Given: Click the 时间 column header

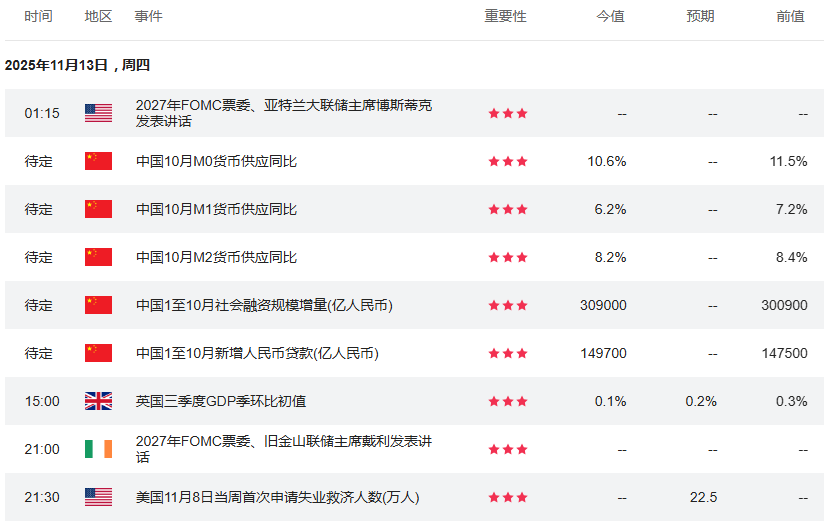Looking at the screenshot, I should [38, 16].
